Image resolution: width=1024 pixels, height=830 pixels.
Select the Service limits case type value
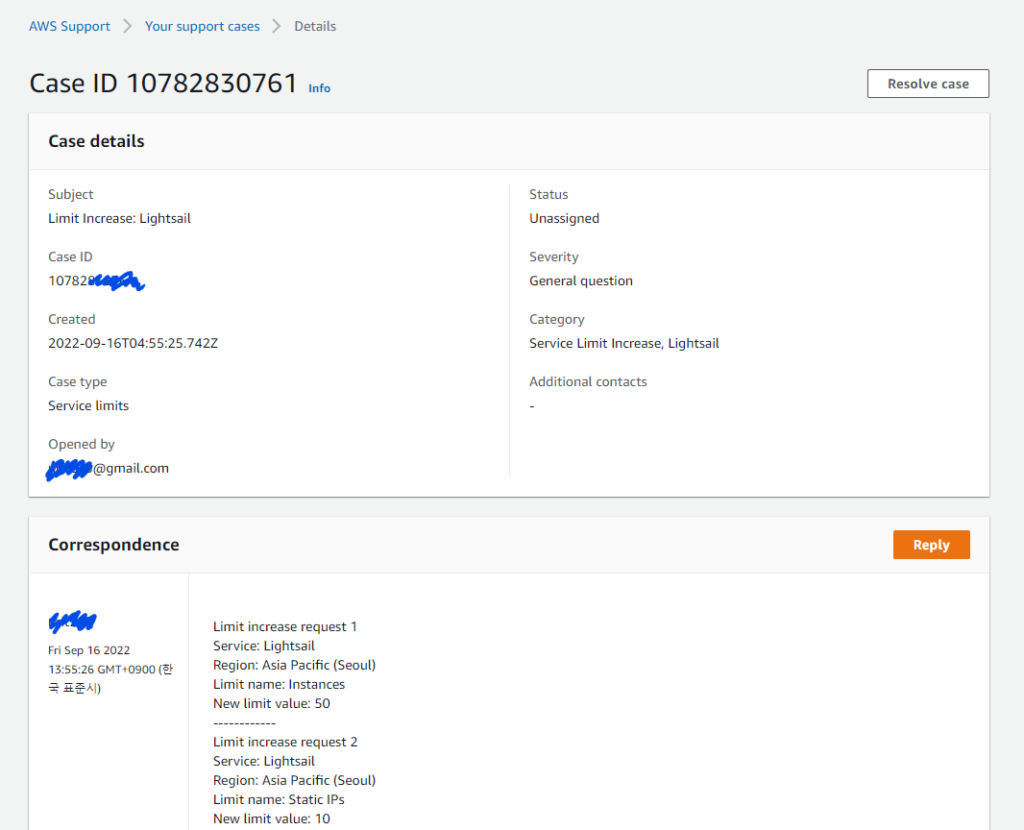[x=88, y=406]
